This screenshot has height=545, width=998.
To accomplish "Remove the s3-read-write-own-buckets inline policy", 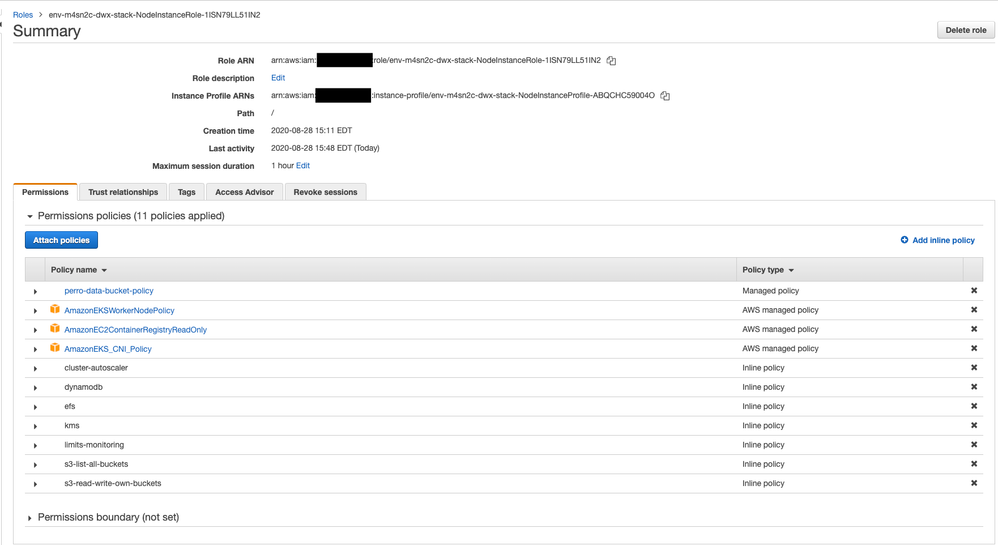I will [974, 483].
